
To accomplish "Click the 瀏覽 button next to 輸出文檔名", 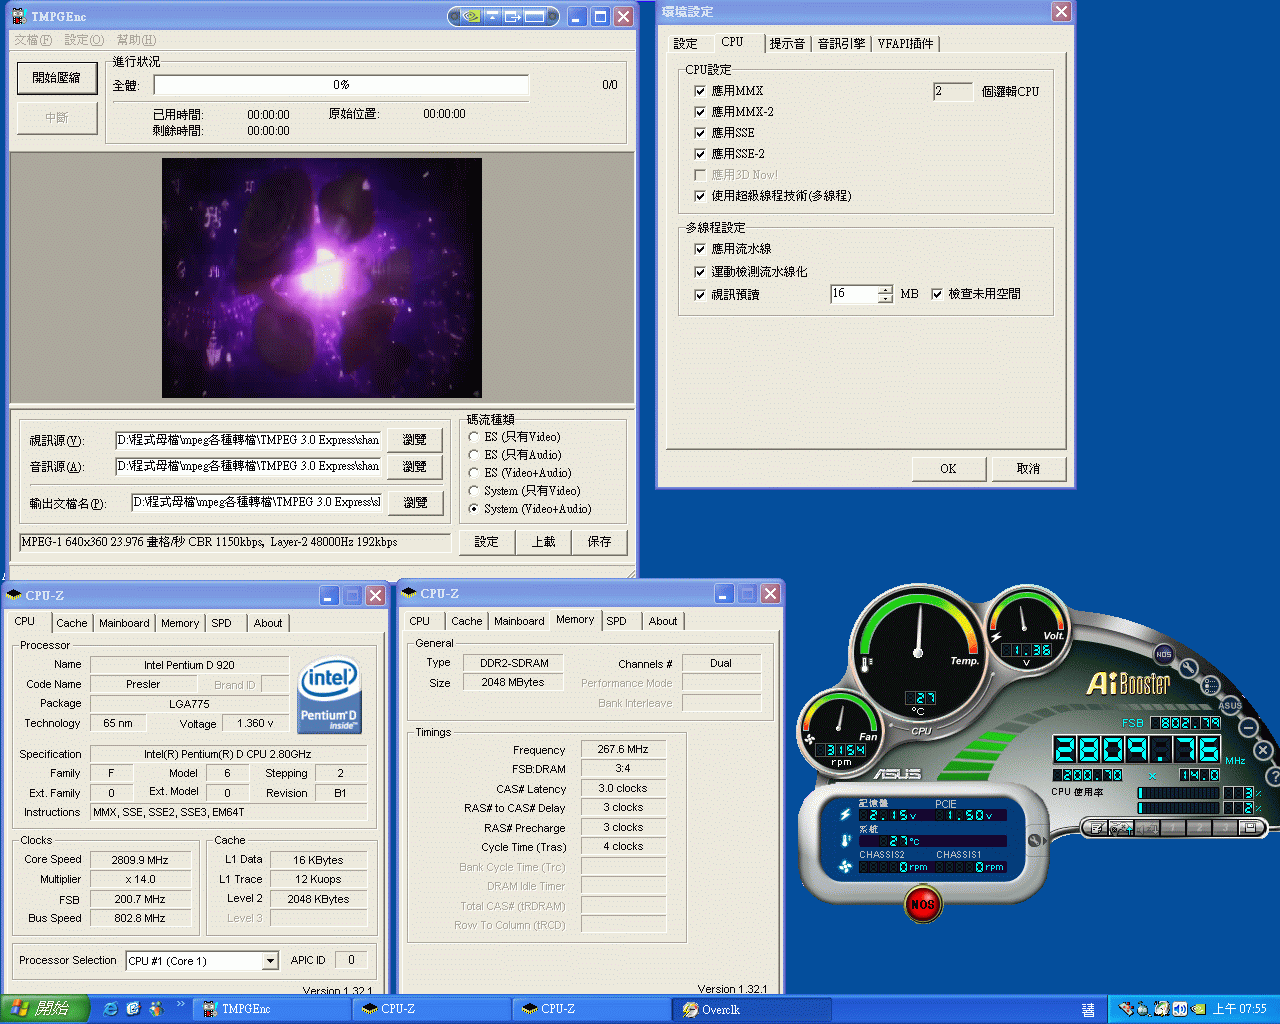I will coord(415,503).
